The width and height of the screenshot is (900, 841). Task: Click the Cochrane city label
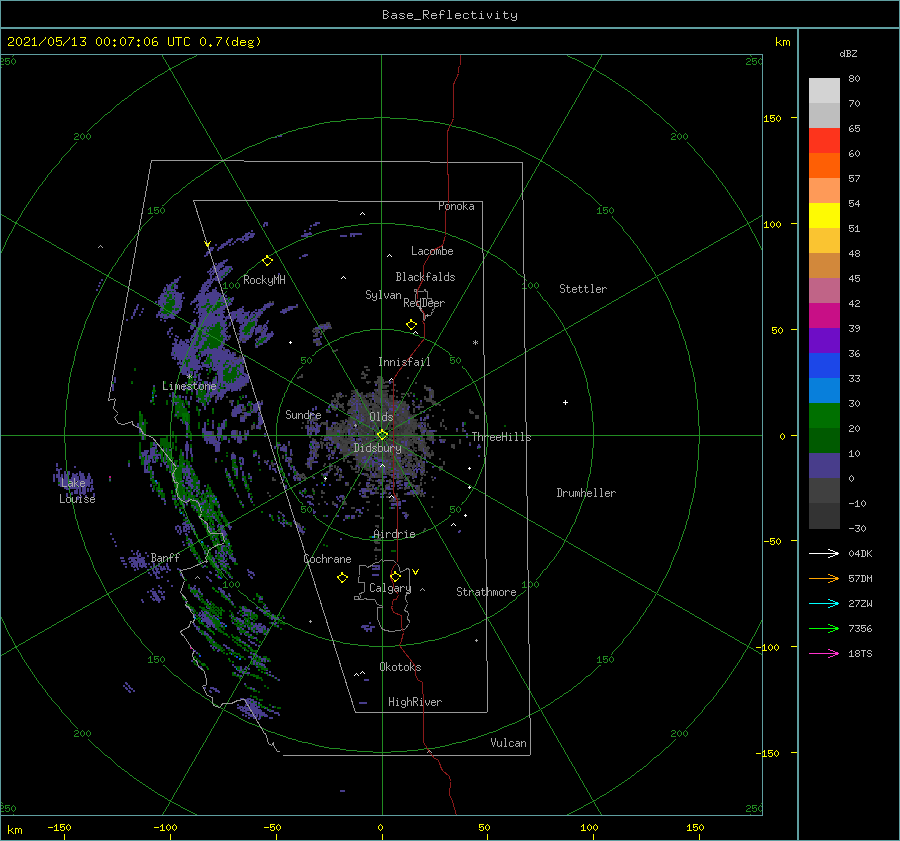tap(327, 559)
